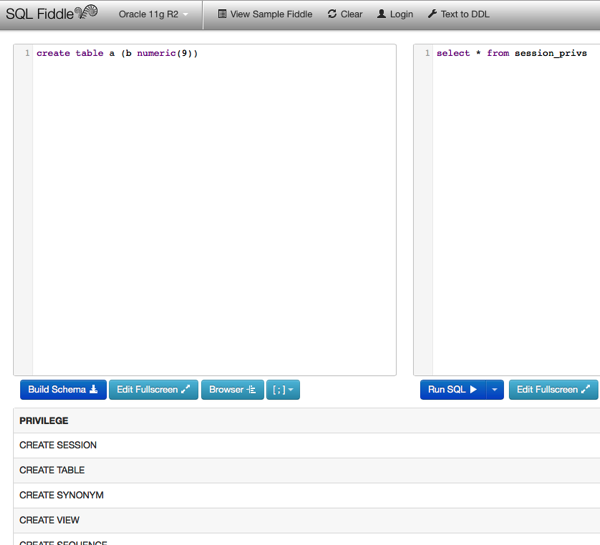
Task: Click into the query editor select statement
Action: [x=512, y=53]
